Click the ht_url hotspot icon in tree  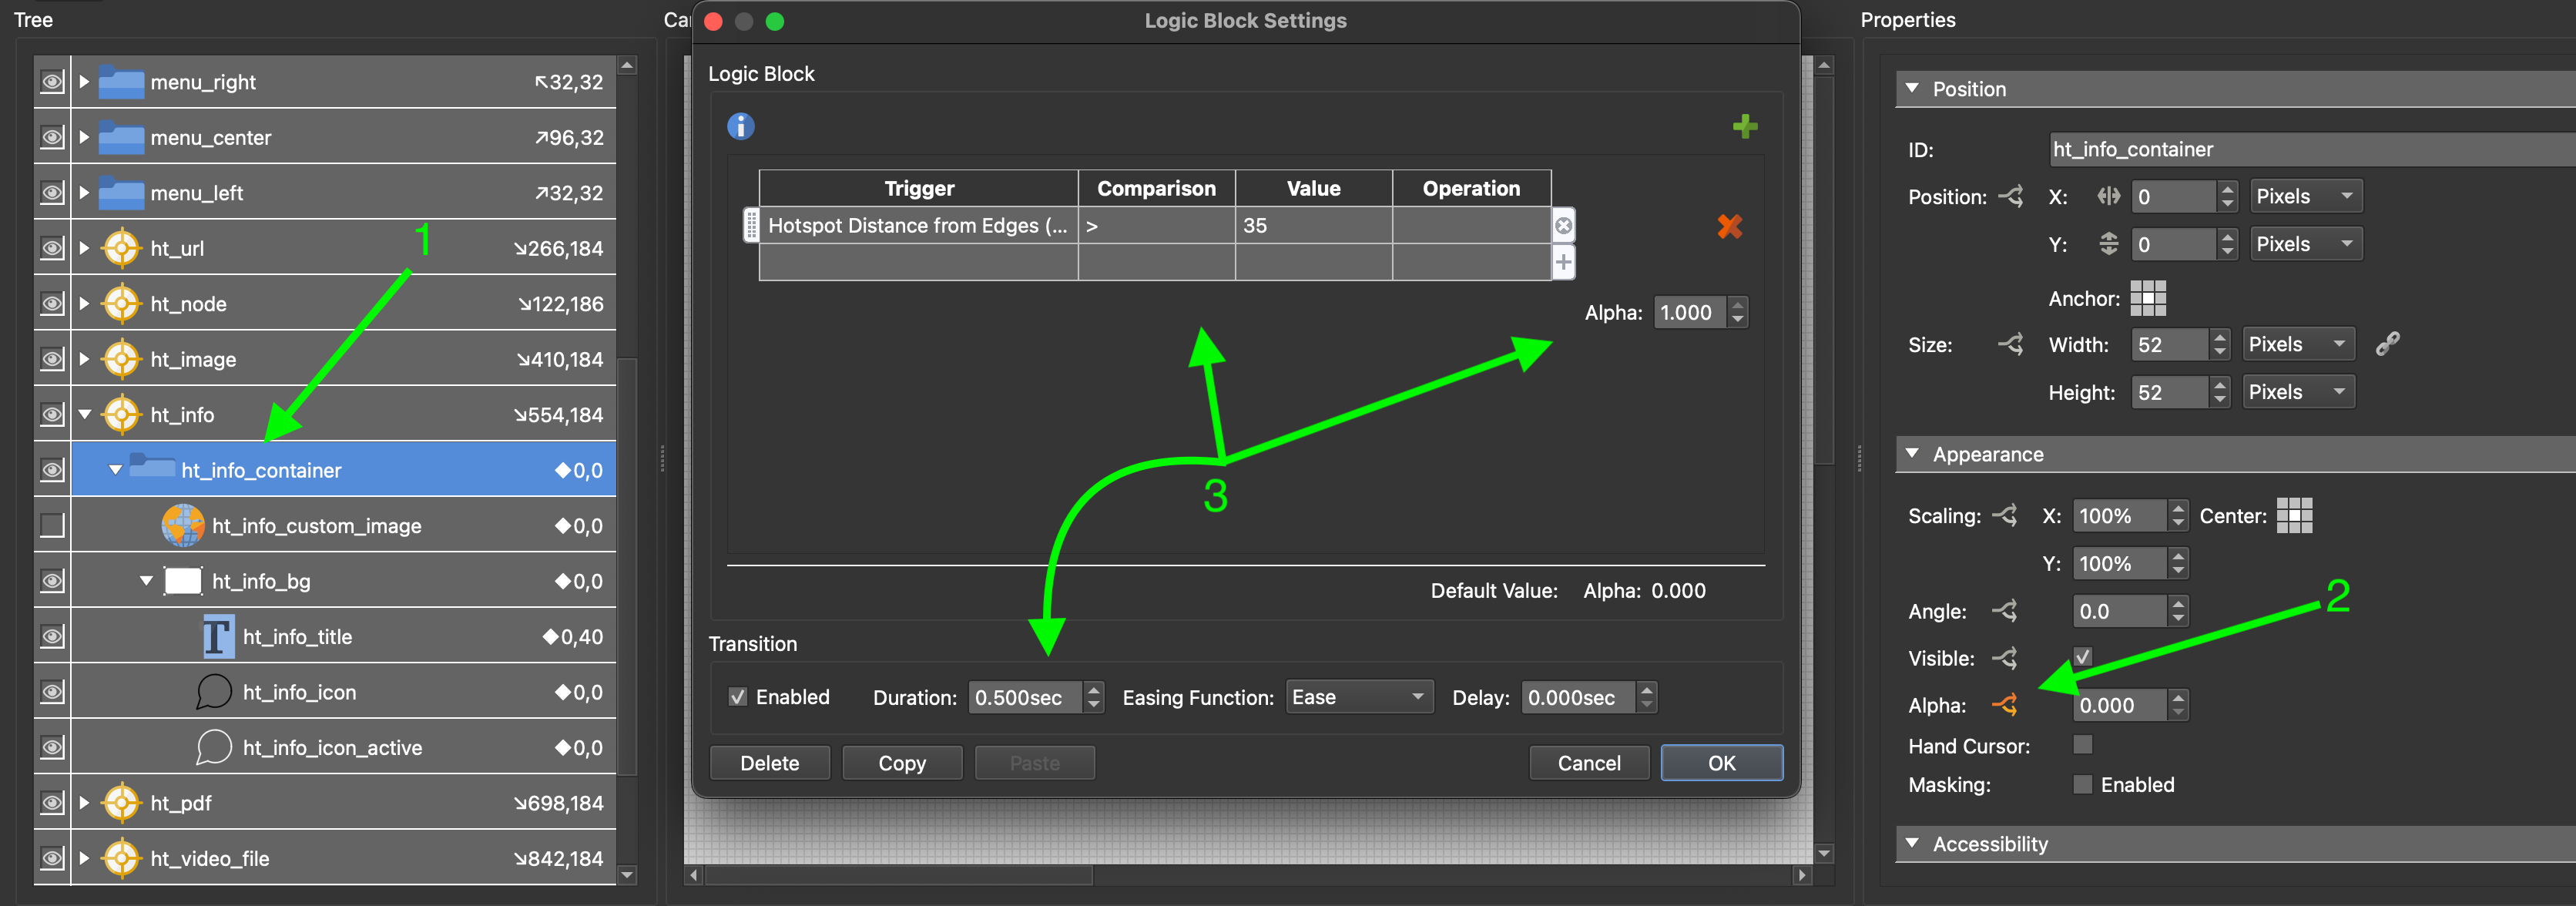(x=125, y=247)
